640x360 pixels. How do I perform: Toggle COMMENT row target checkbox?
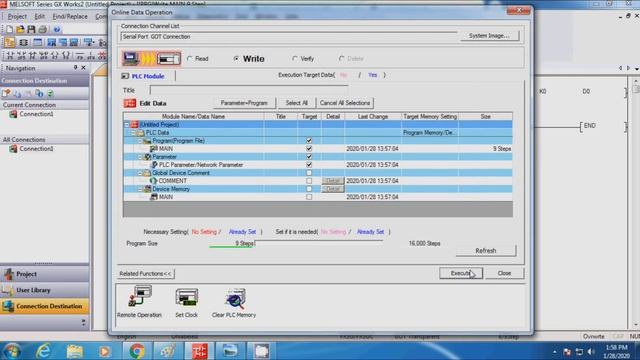pyautogui.click(x=309, y=181)
